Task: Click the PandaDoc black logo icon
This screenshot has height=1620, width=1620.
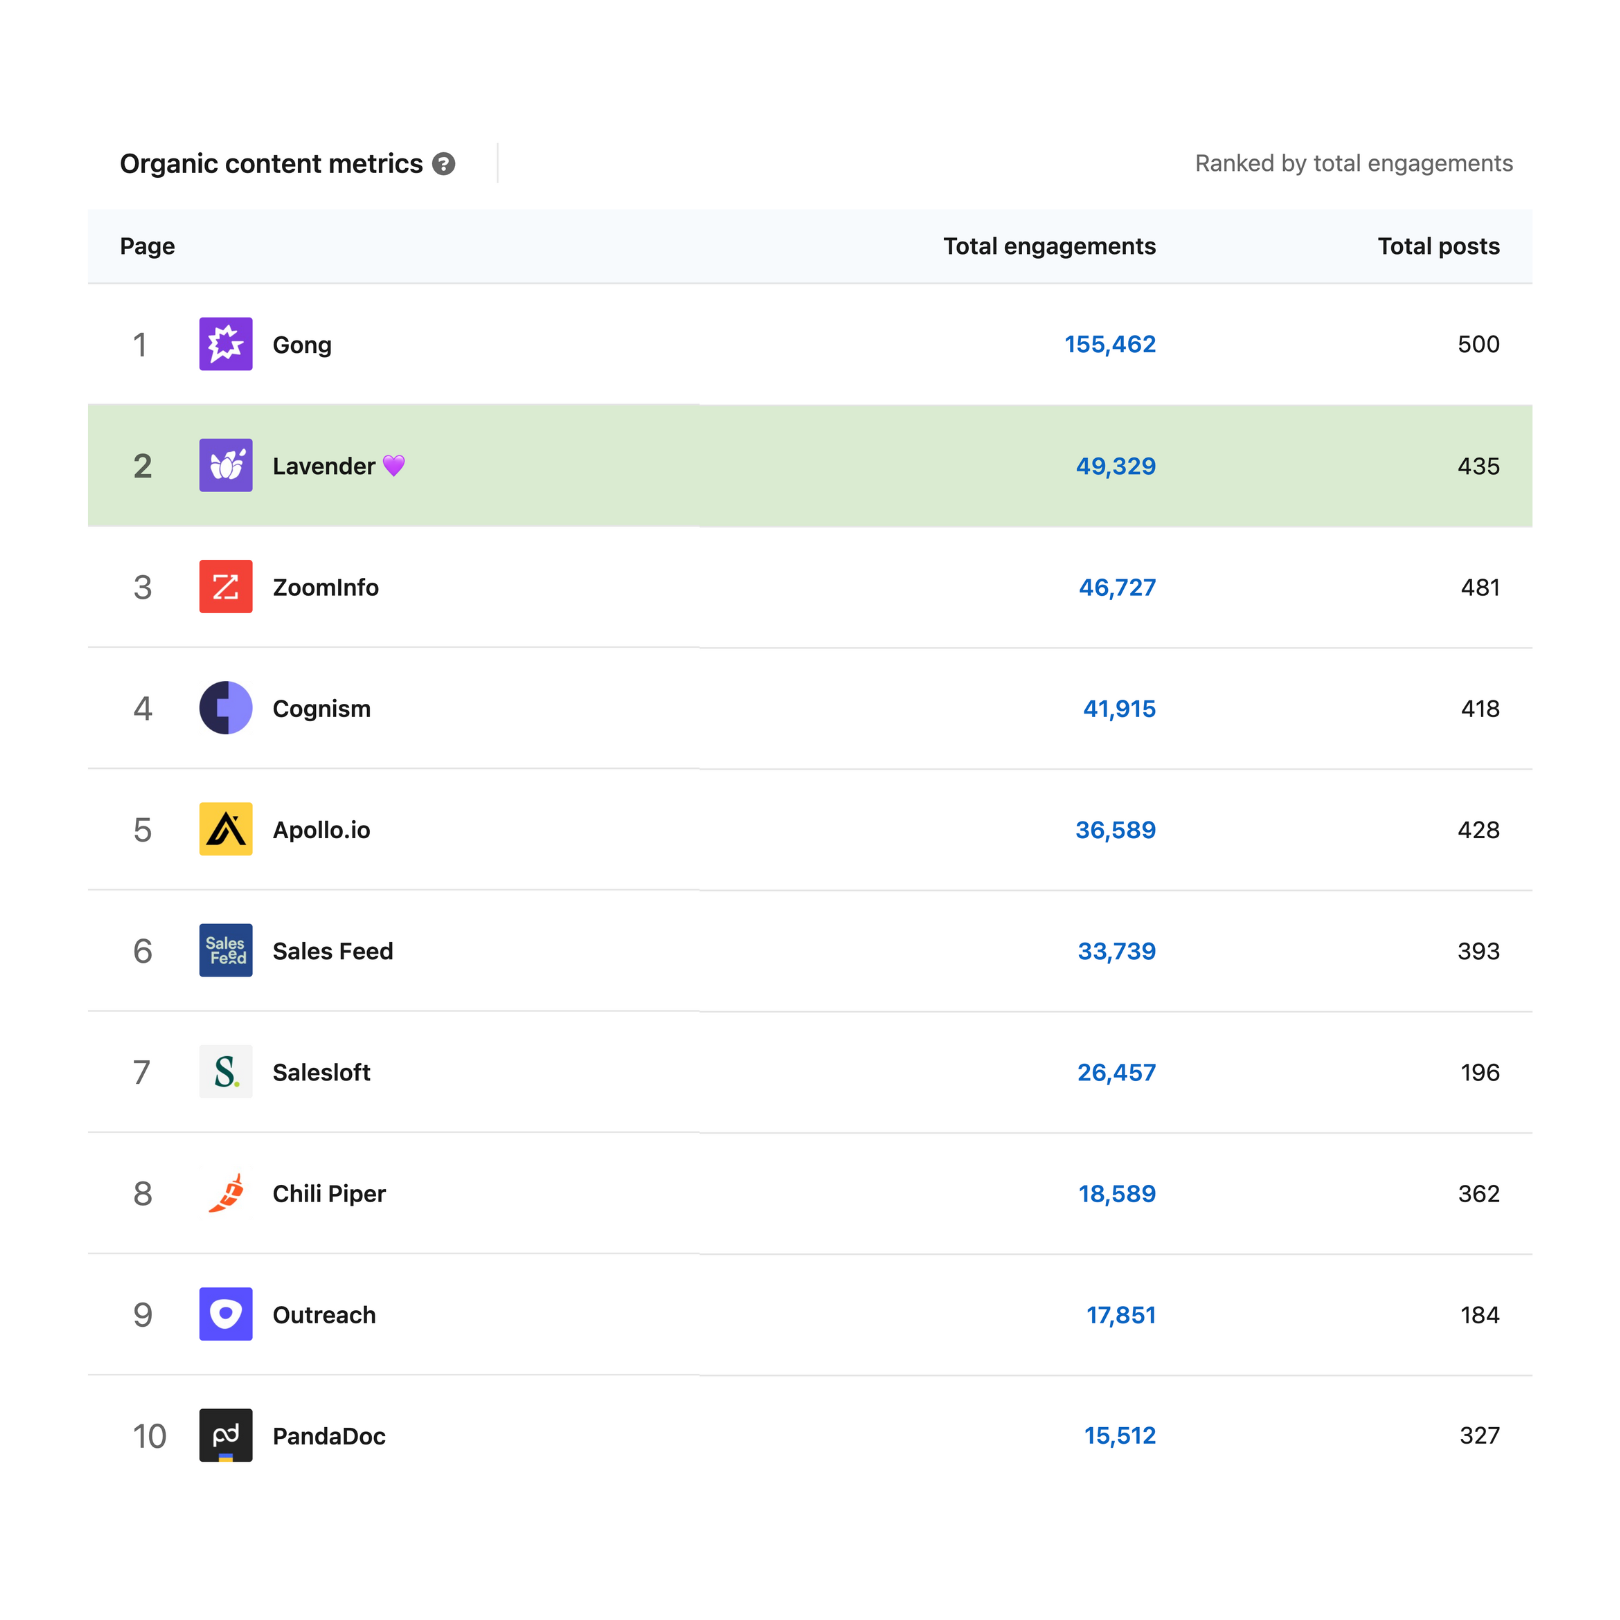Action: [225, 1435]
